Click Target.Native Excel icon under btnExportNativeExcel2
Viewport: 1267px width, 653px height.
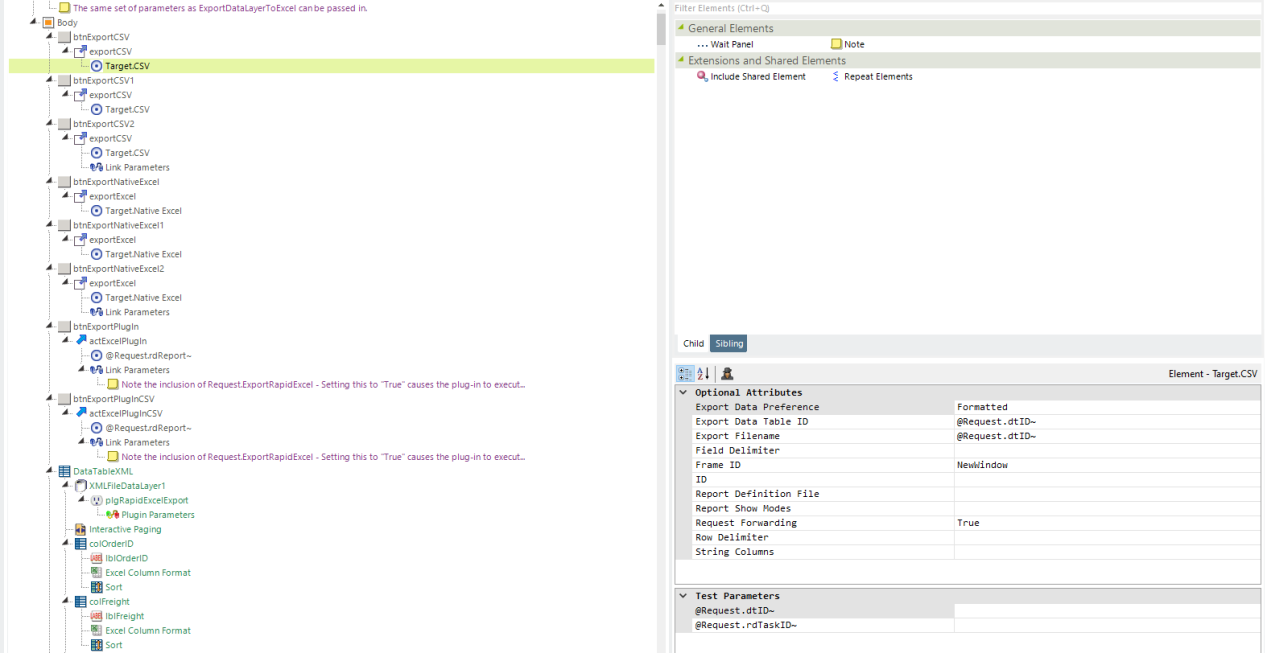point(97,297)
